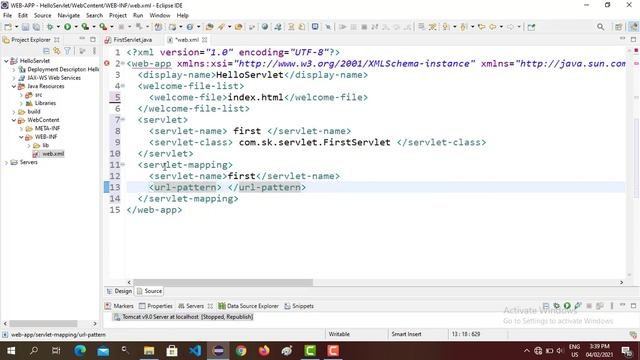Click the Debug bug icon
This screenshot has height=360, width=640.
coord(50,27)
